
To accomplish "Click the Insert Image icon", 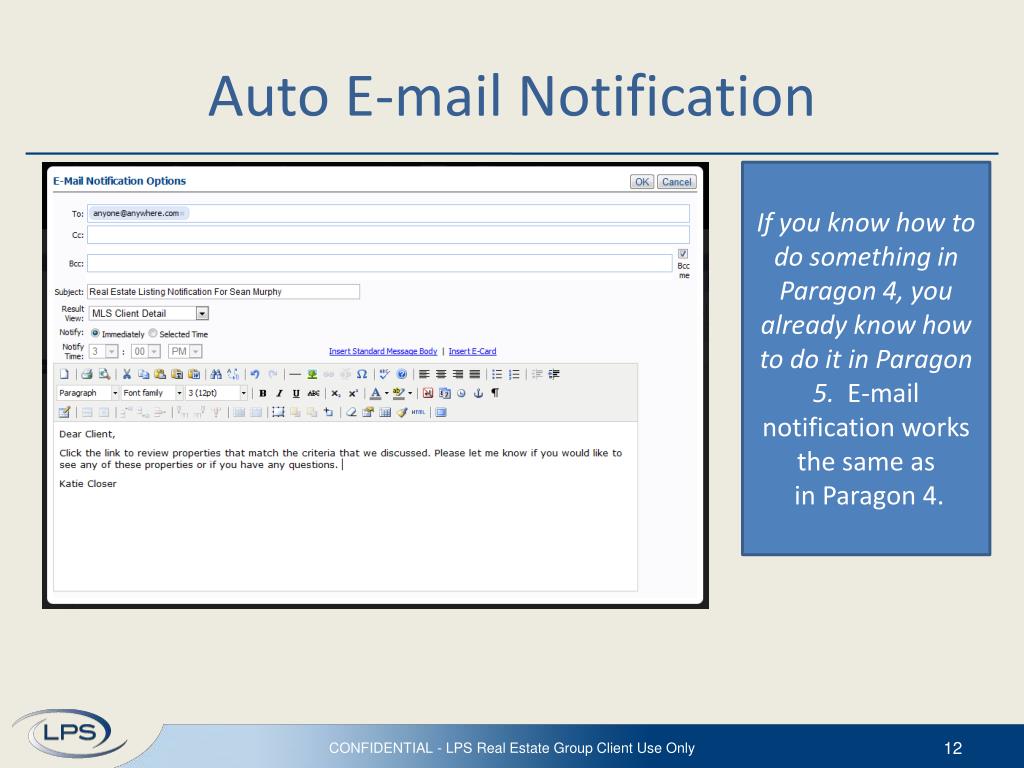I will click(312, 374).
